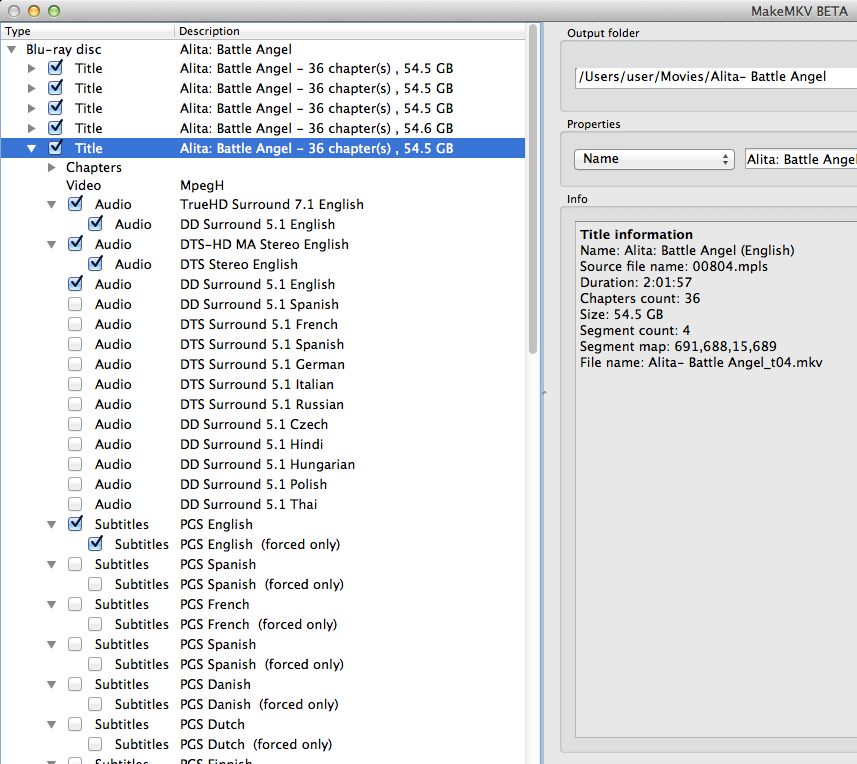Select the Video MpegH row
The width and height of the screenshot is (857, 764).
pyautogui.click(x=262, y=185)
